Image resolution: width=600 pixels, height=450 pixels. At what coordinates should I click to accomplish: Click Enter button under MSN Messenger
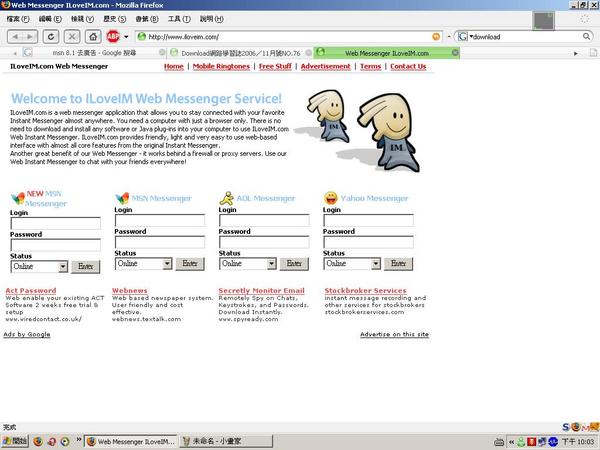tap(190, 264)
